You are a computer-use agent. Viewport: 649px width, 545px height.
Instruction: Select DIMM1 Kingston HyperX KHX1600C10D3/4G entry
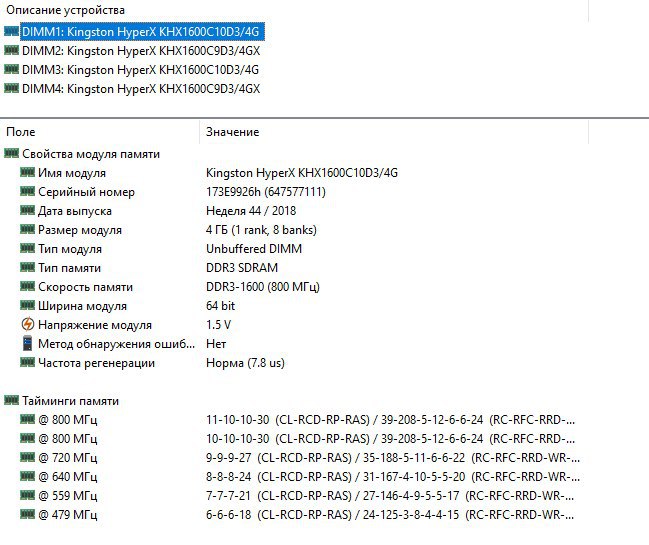(x=142, y=32)
